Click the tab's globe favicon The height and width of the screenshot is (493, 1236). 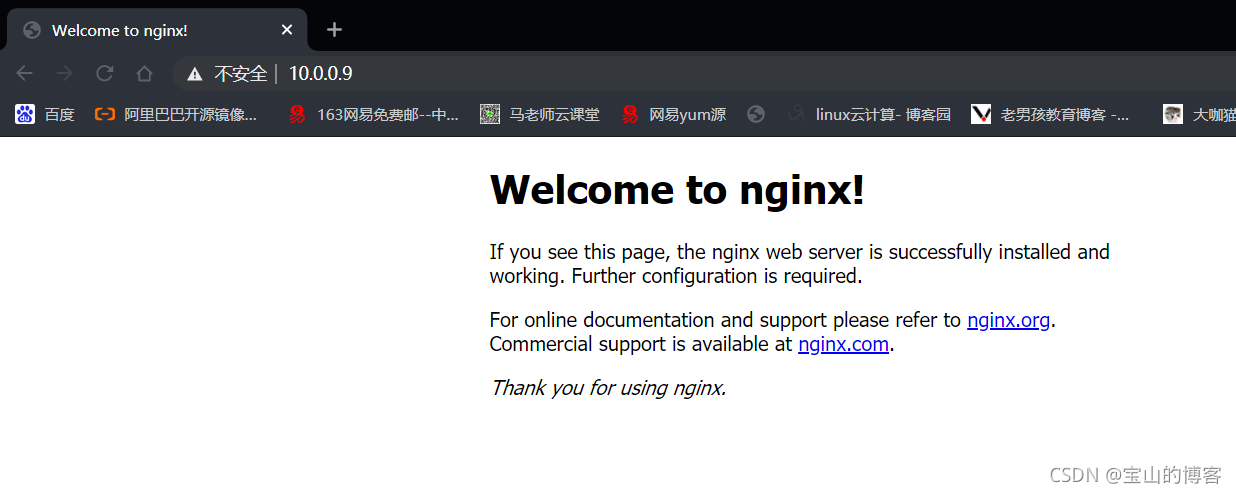(31, 30)
